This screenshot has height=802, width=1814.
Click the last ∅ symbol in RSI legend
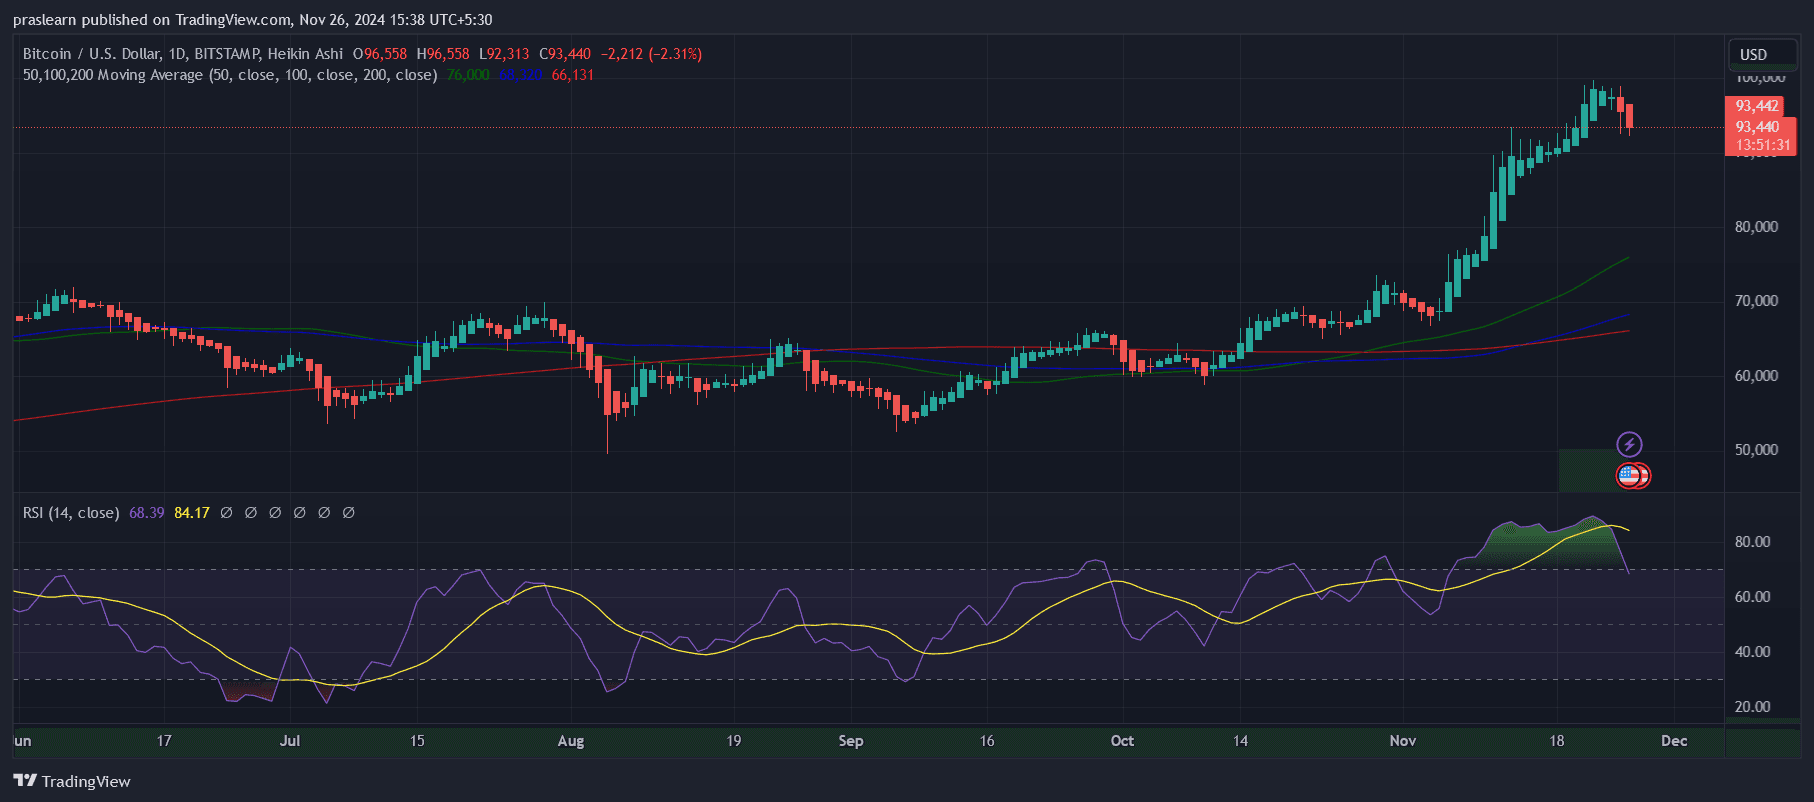click(x=348, y=513)
